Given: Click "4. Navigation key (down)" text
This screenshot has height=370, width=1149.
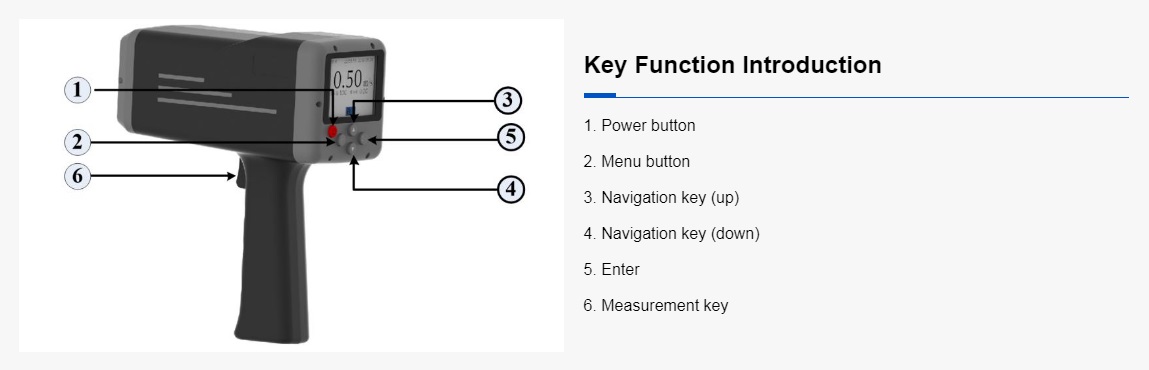Looking at the screenshot, I should click(671, 233).
